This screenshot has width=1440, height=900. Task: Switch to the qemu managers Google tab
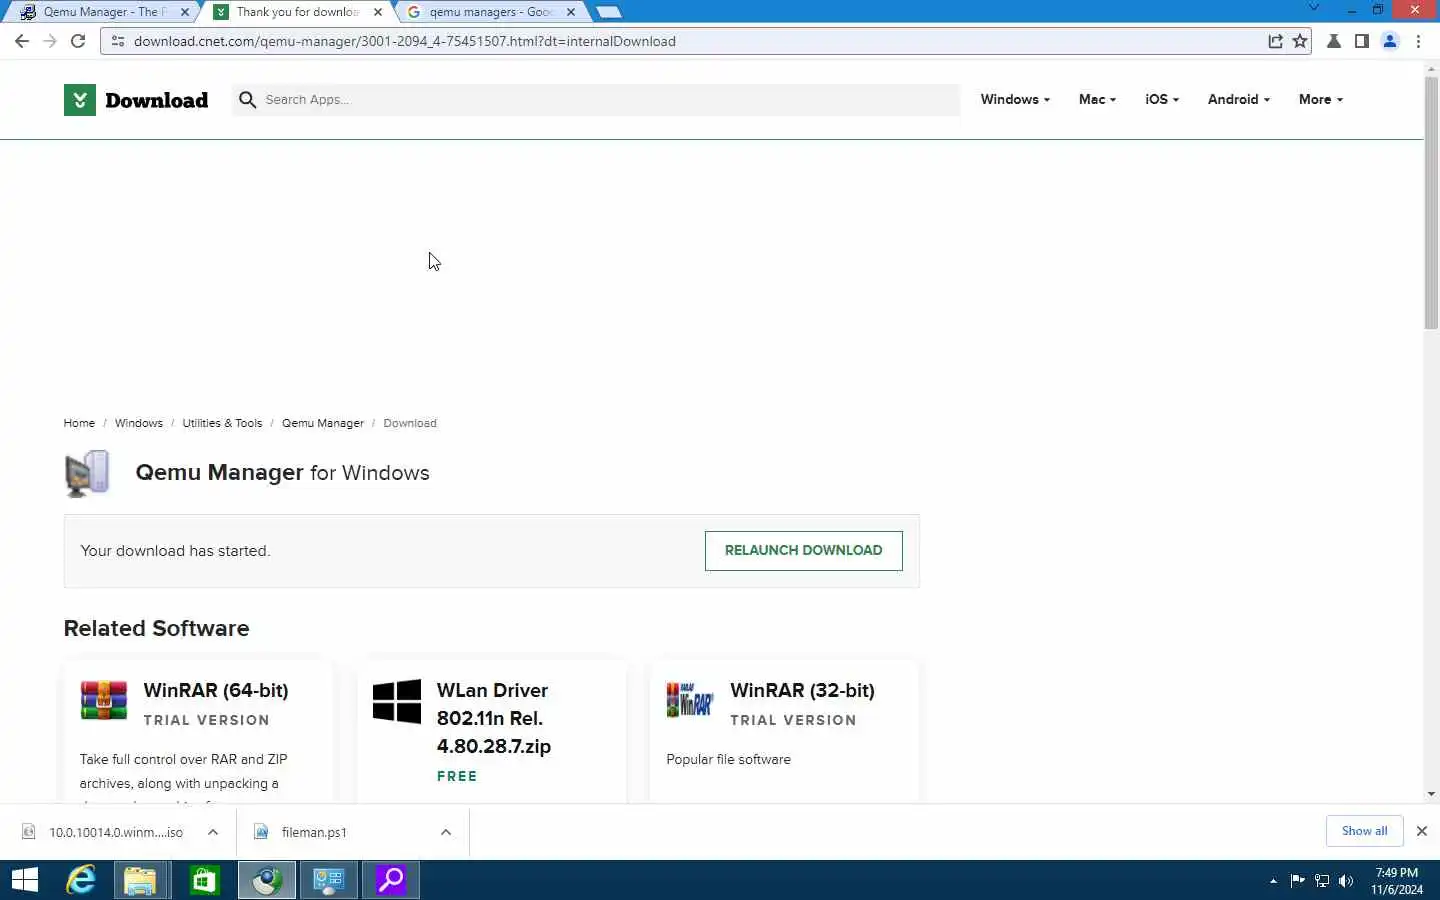pyautogui.click(x=490, y=12)
